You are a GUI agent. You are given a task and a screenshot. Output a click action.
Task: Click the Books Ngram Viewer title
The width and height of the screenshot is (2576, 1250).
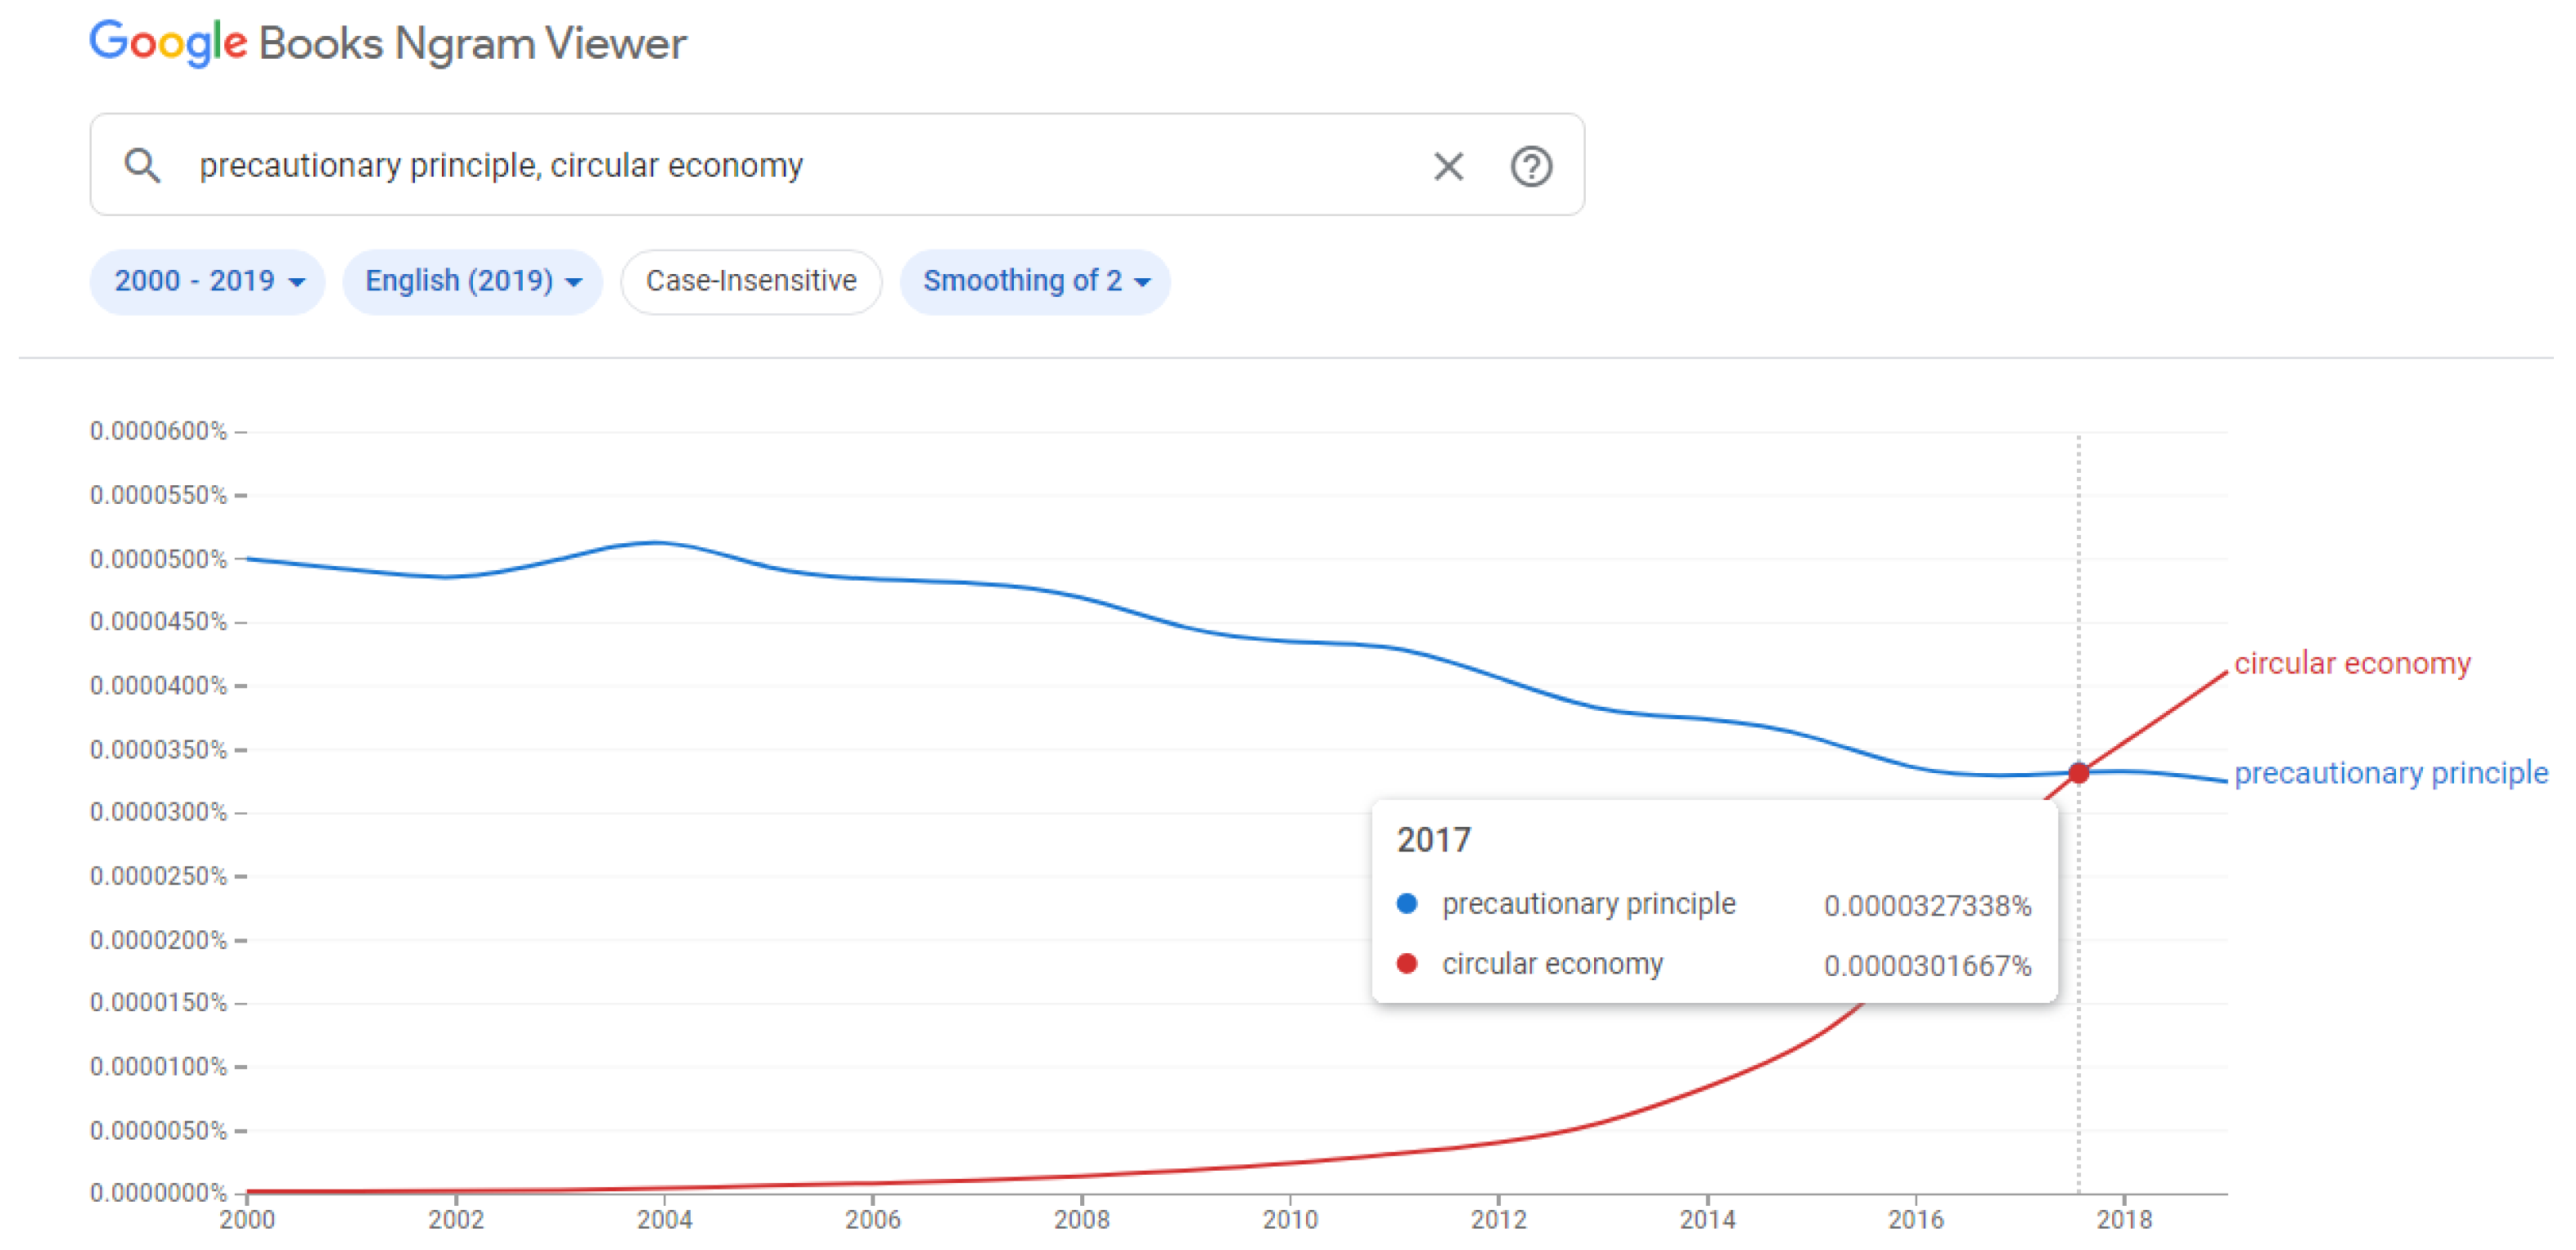pos(472,44)
